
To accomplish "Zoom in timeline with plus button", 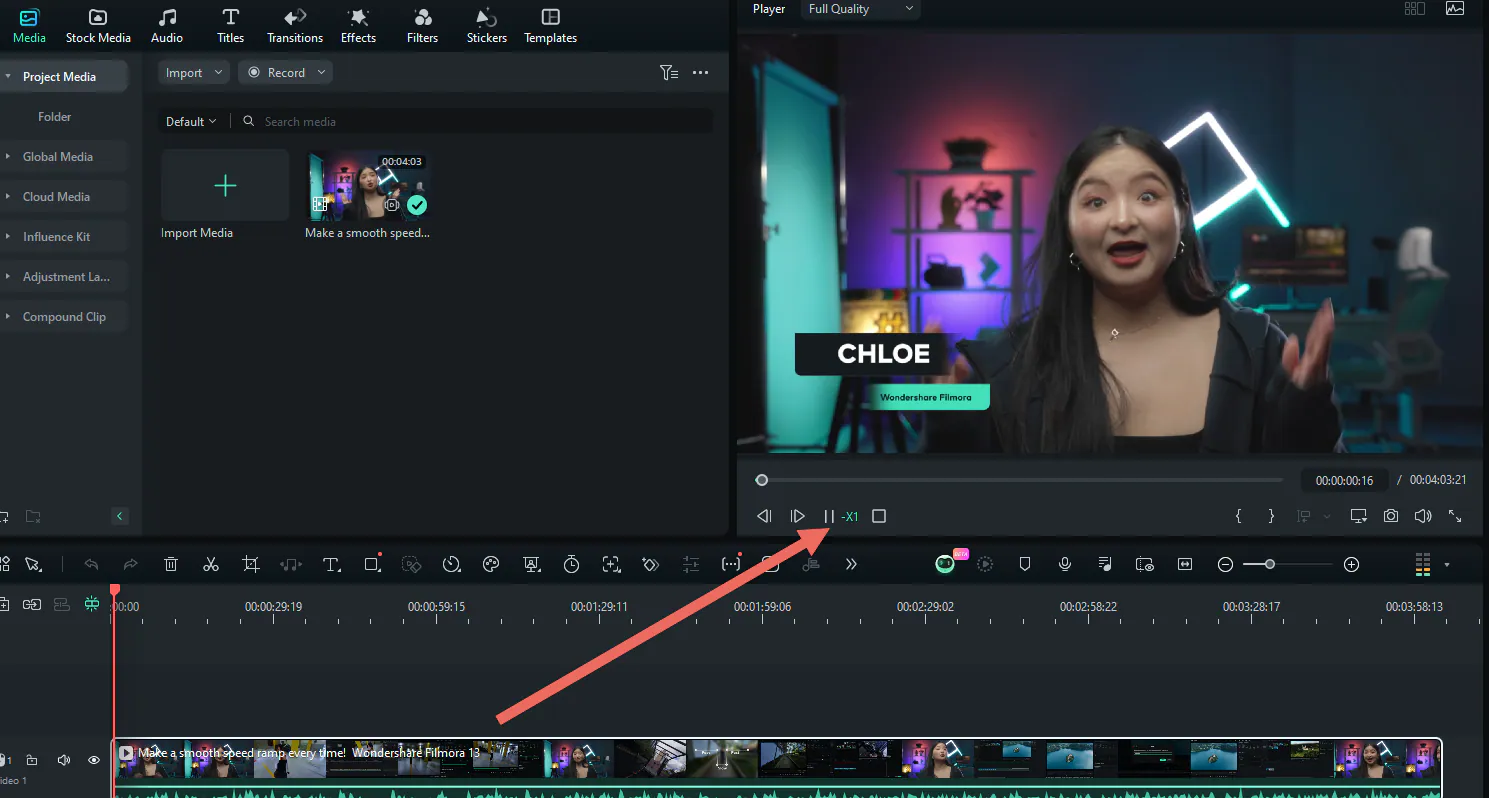I will [x=1352, y=565].
